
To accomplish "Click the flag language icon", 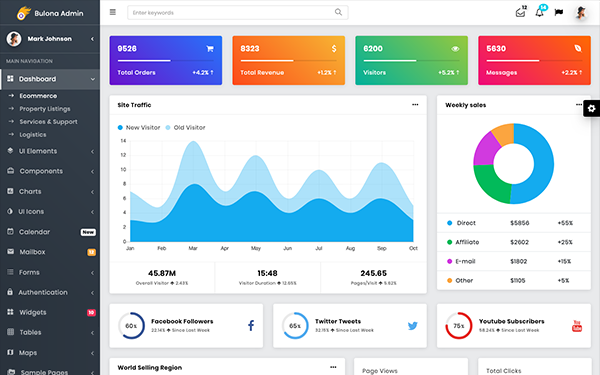I will 559,12.
